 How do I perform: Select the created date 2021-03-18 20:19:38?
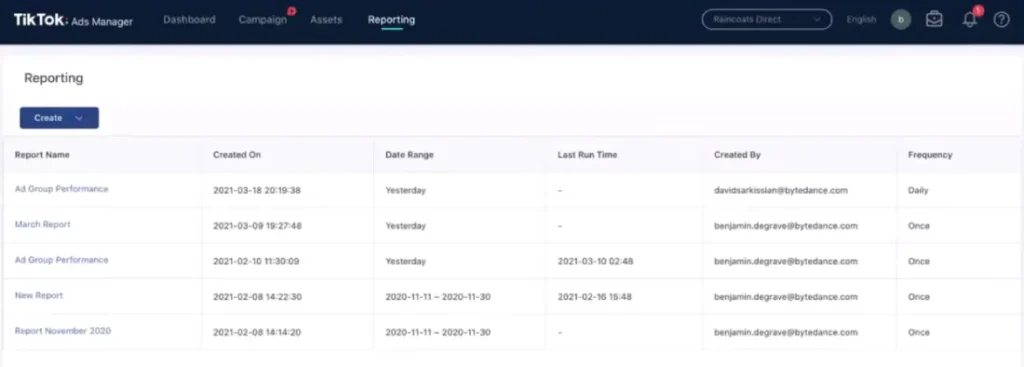tap(257, 191)
